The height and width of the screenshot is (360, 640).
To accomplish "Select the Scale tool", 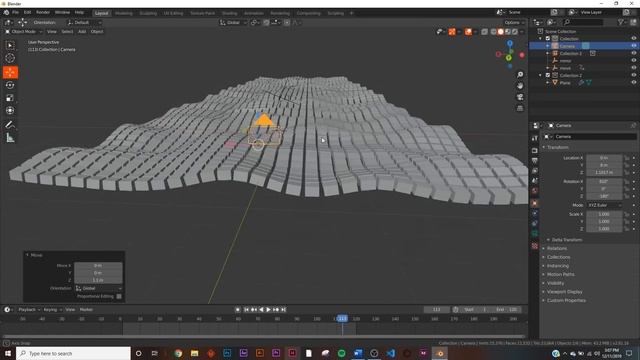I will [10, 98].
